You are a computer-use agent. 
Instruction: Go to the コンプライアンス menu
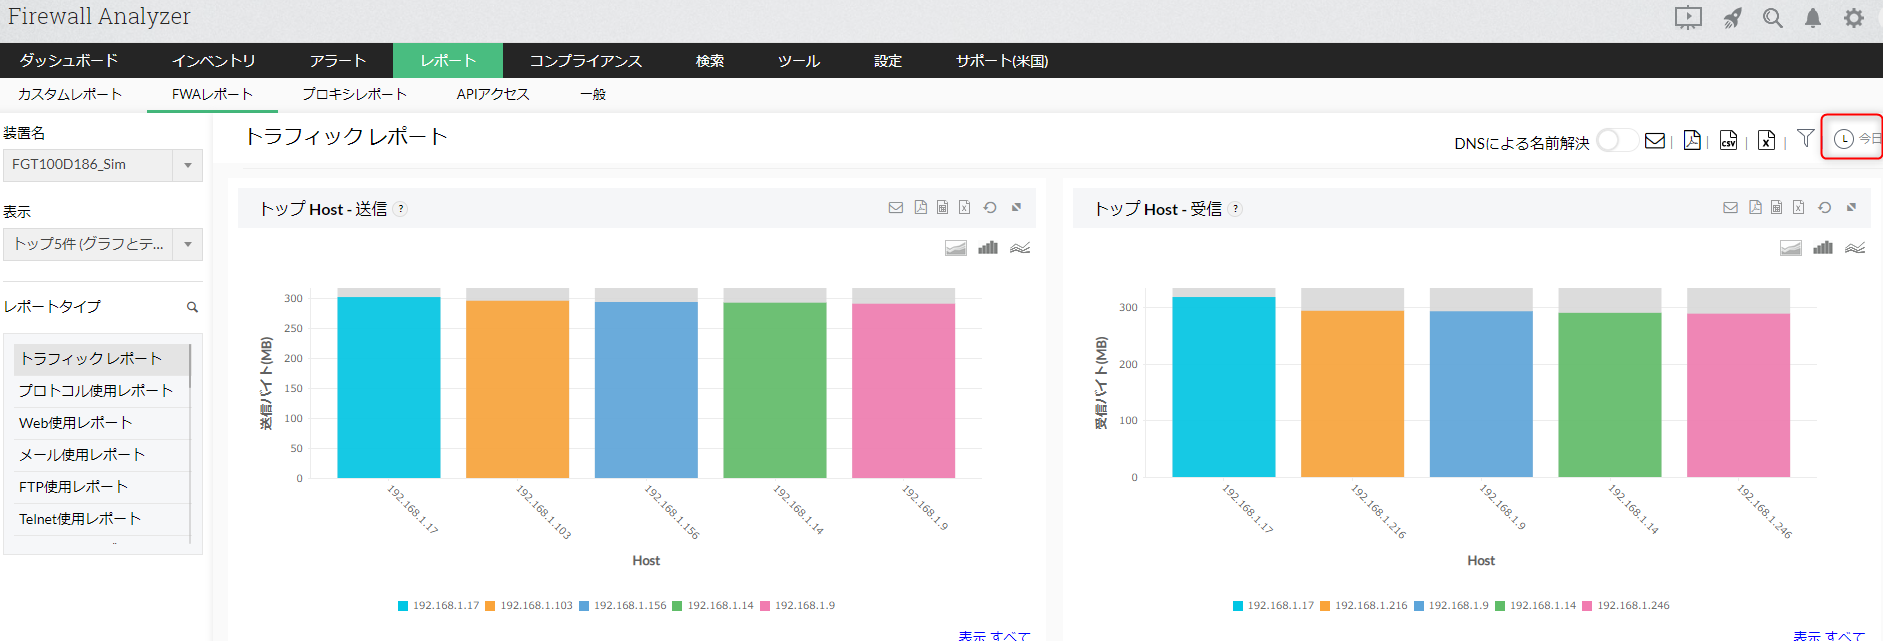click(585, 61)
